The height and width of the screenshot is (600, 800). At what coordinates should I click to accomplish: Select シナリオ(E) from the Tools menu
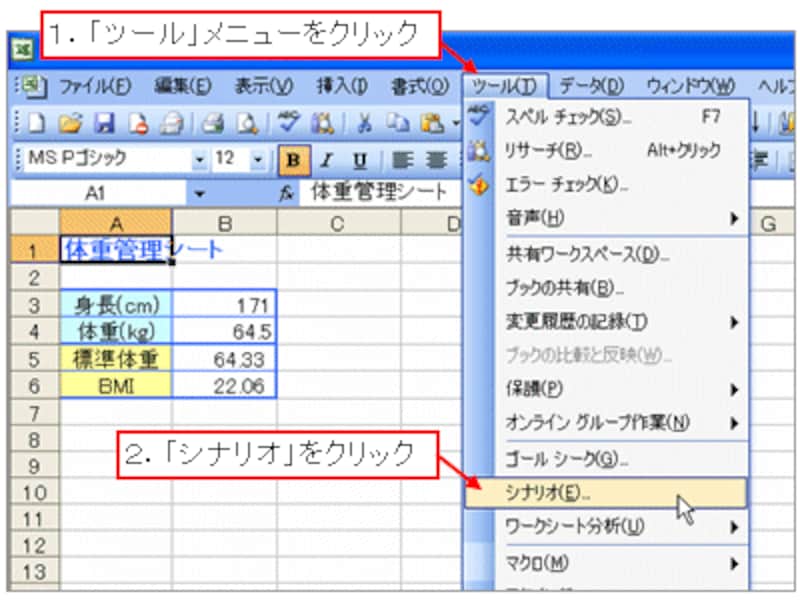point(606,493)
